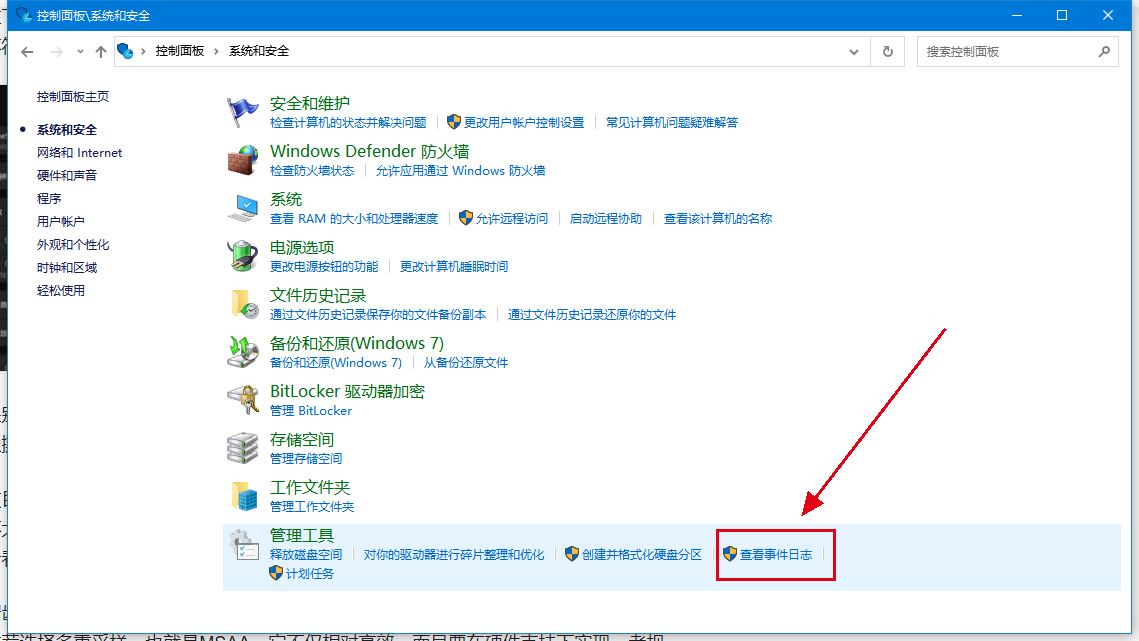Click the Power Options battery icon
Viewport: 1139px width, 641px height.
click(243, 256)
